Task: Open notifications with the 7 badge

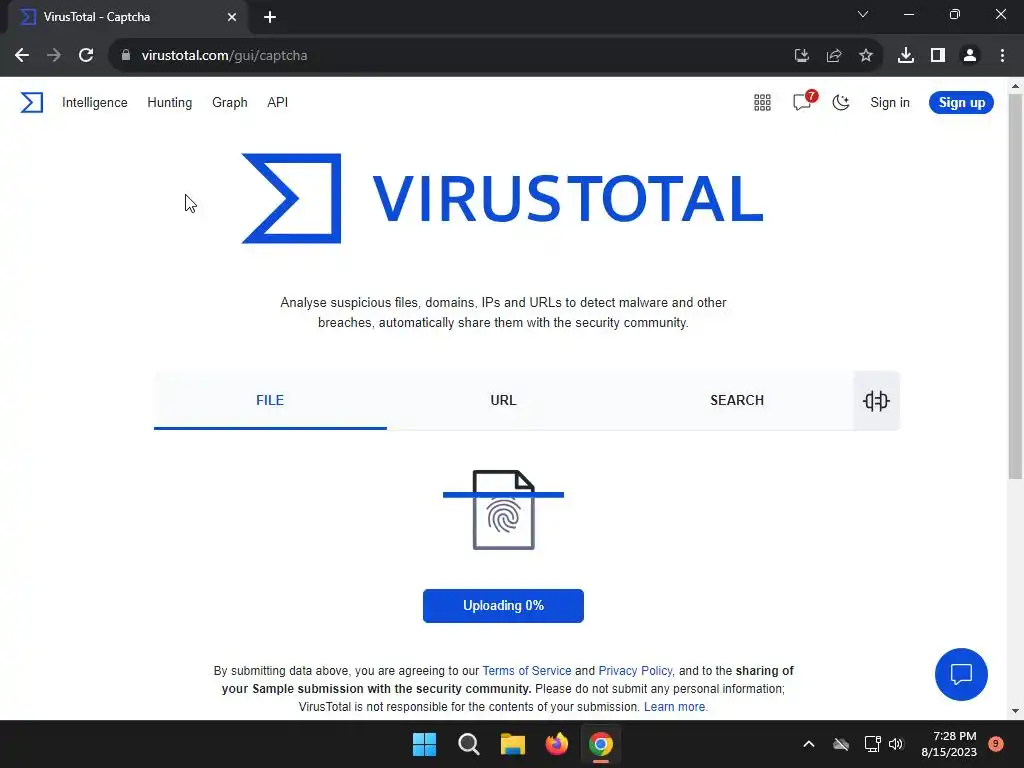Action: [x=804, y=101]
